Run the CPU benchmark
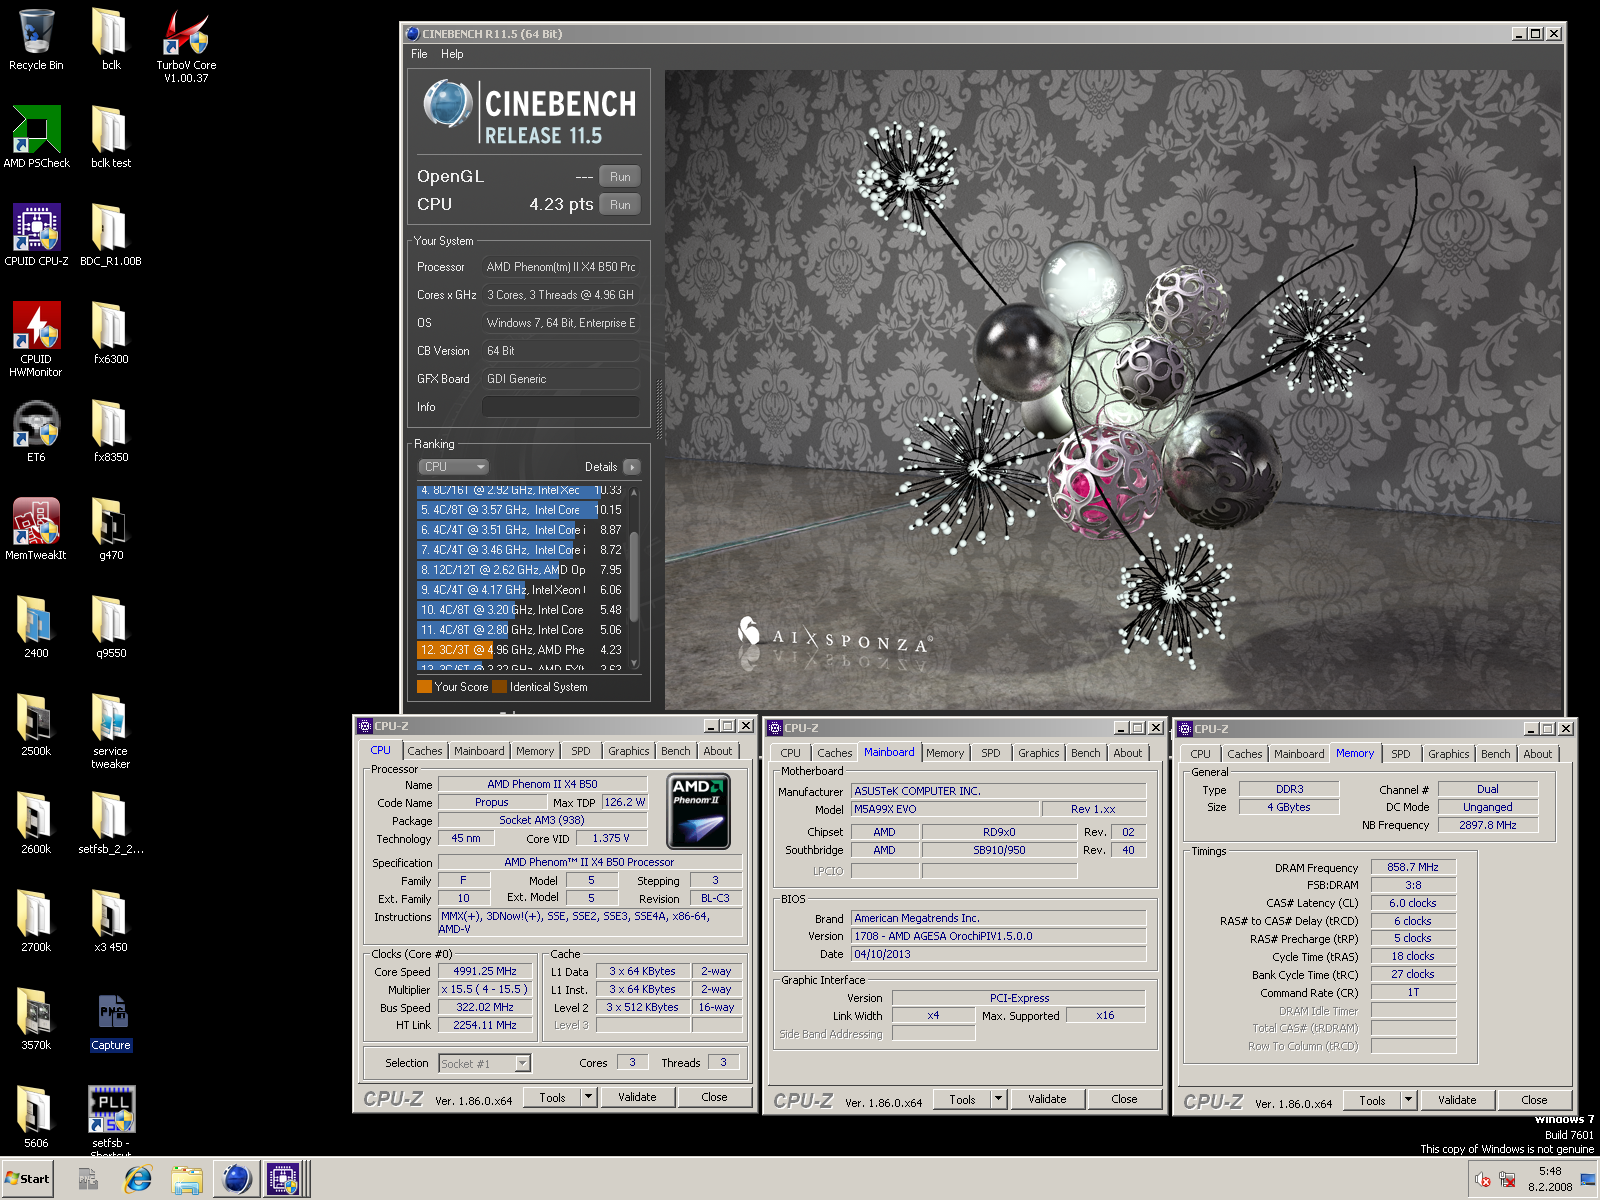Screen dimensions: 1600x1200 620,205
